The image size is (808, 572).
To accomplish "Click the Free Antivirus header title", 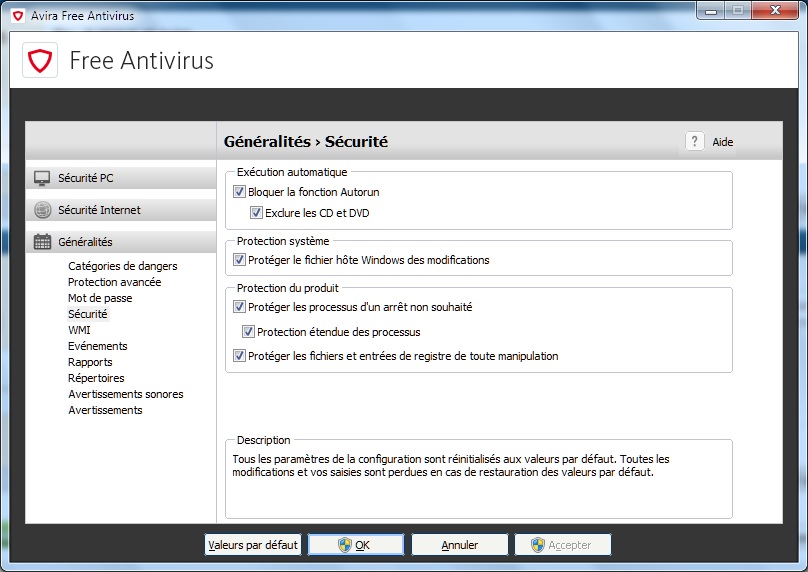I will point(141,60).
